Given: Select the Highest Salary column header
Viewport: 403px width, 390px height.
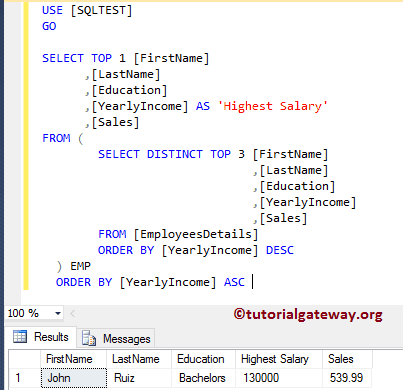Looking at the screenshot, I should pos(279,359).
